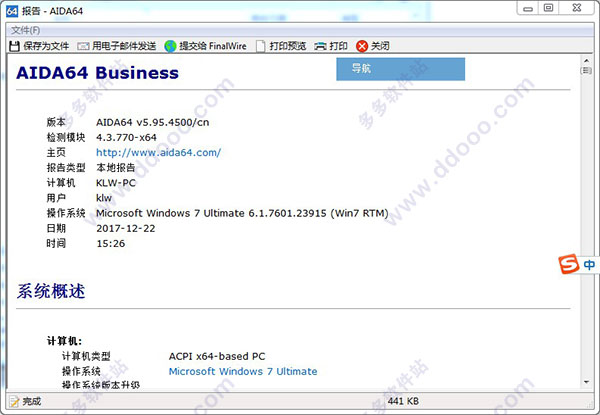Click the globe icon for FinalWire submit

170,46
